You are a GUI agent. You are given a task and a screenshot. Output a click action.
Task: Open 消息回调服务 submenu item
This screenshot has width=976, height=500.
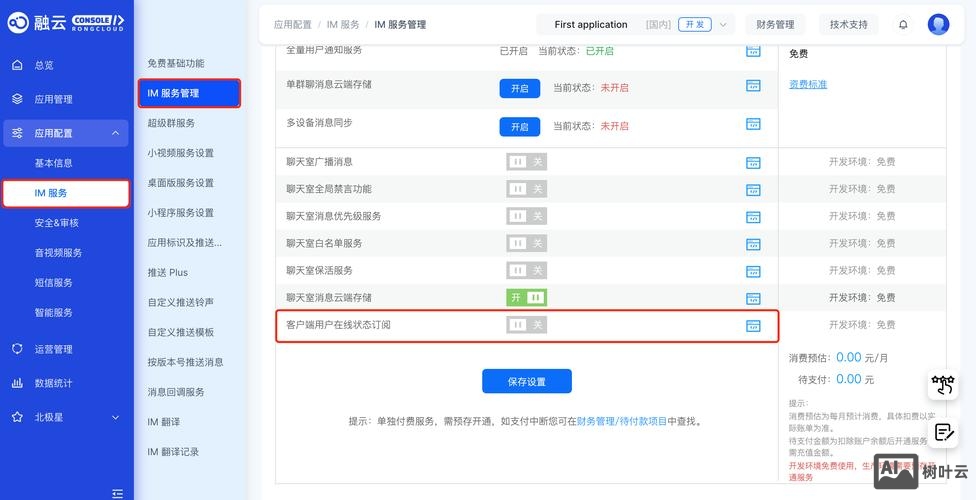click(176, 392)
